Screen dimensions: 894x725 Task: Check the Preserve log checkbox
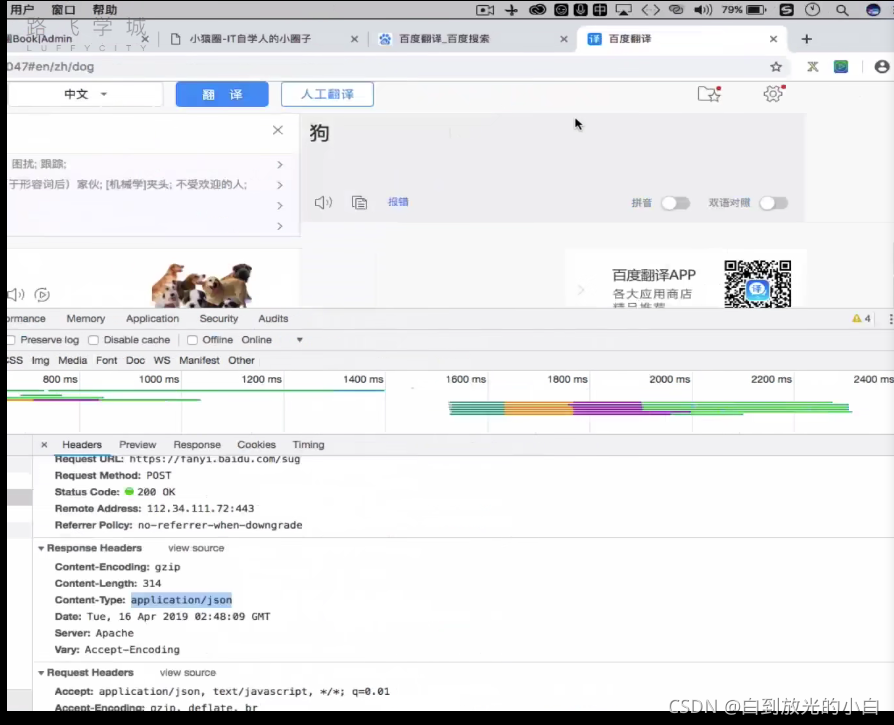[11, 340]
